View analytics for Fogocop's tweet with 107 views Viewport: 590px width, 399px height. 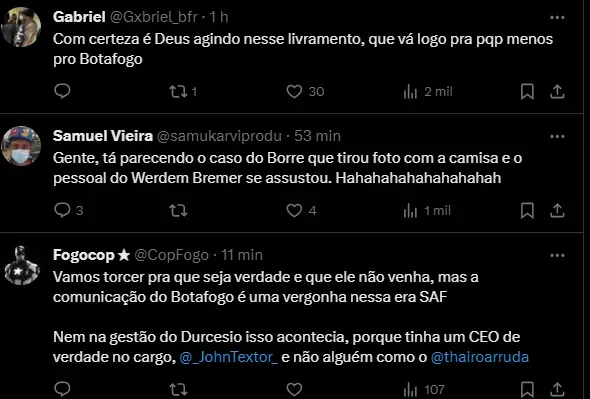coord(424,390)
